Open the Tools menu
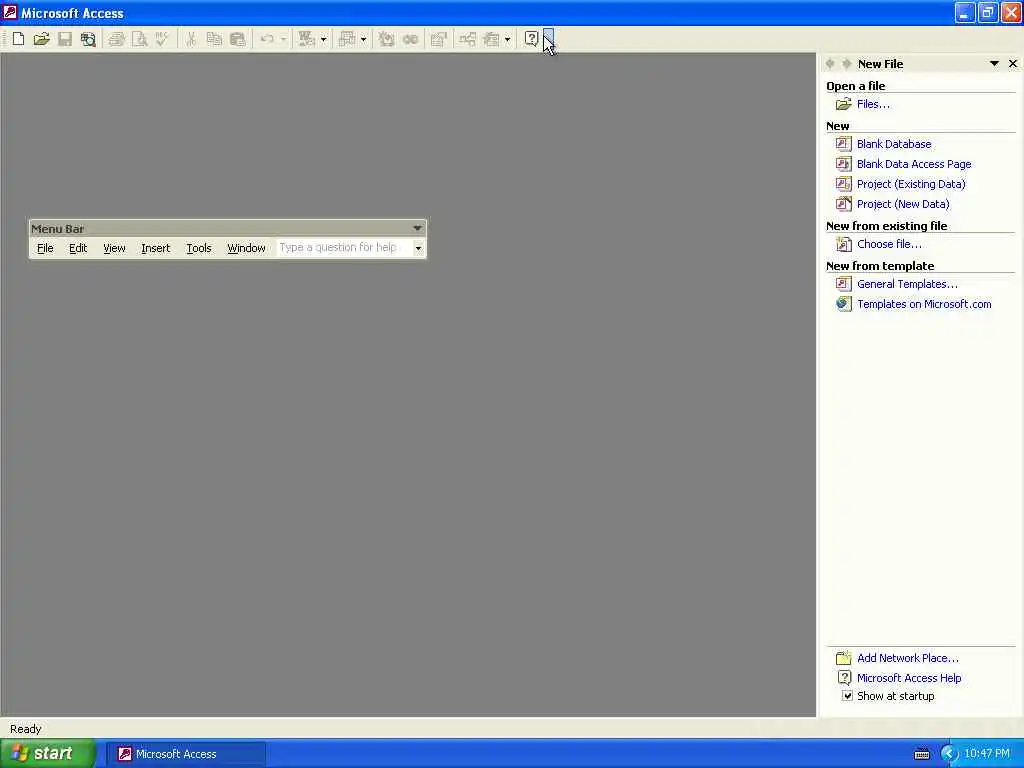This screenshot has height=768, width=1024. (x=199, y=248)
